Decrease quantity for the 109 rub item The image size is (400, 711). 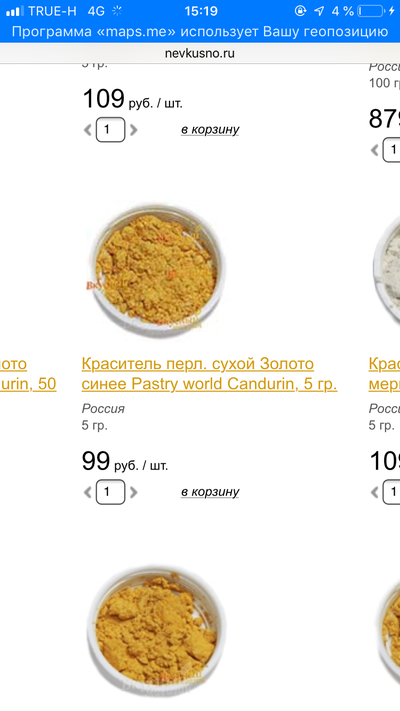[88, 130]
